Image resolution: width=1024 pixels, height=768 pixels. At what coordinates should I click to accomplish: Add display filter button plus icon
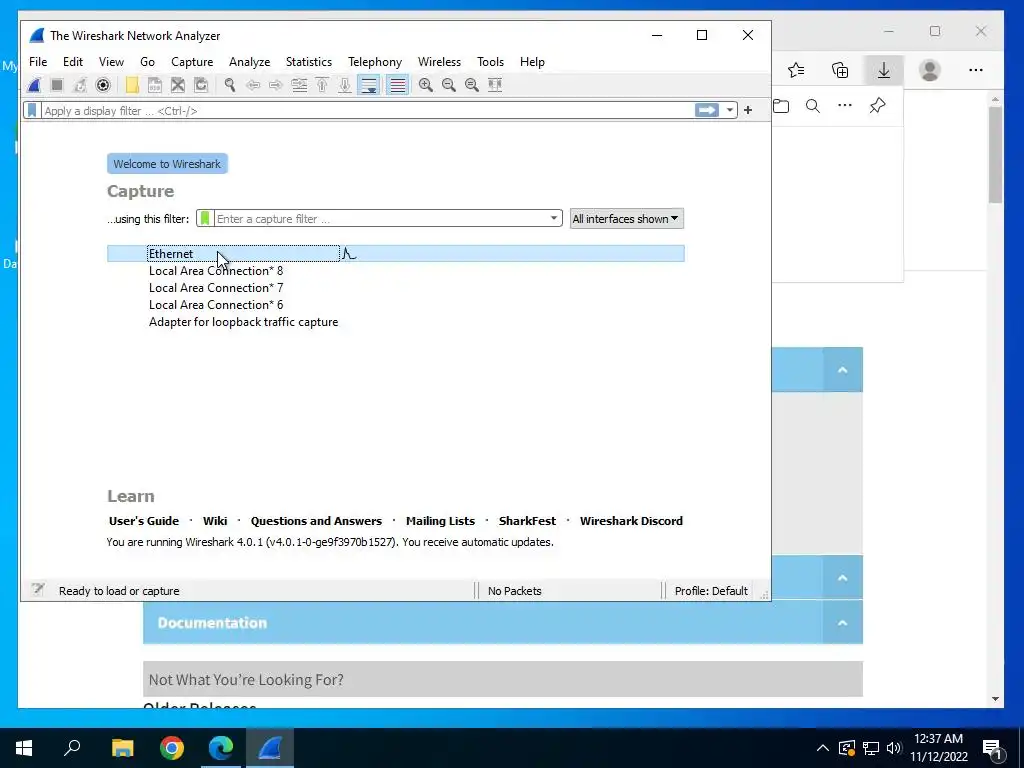(748, 110)
